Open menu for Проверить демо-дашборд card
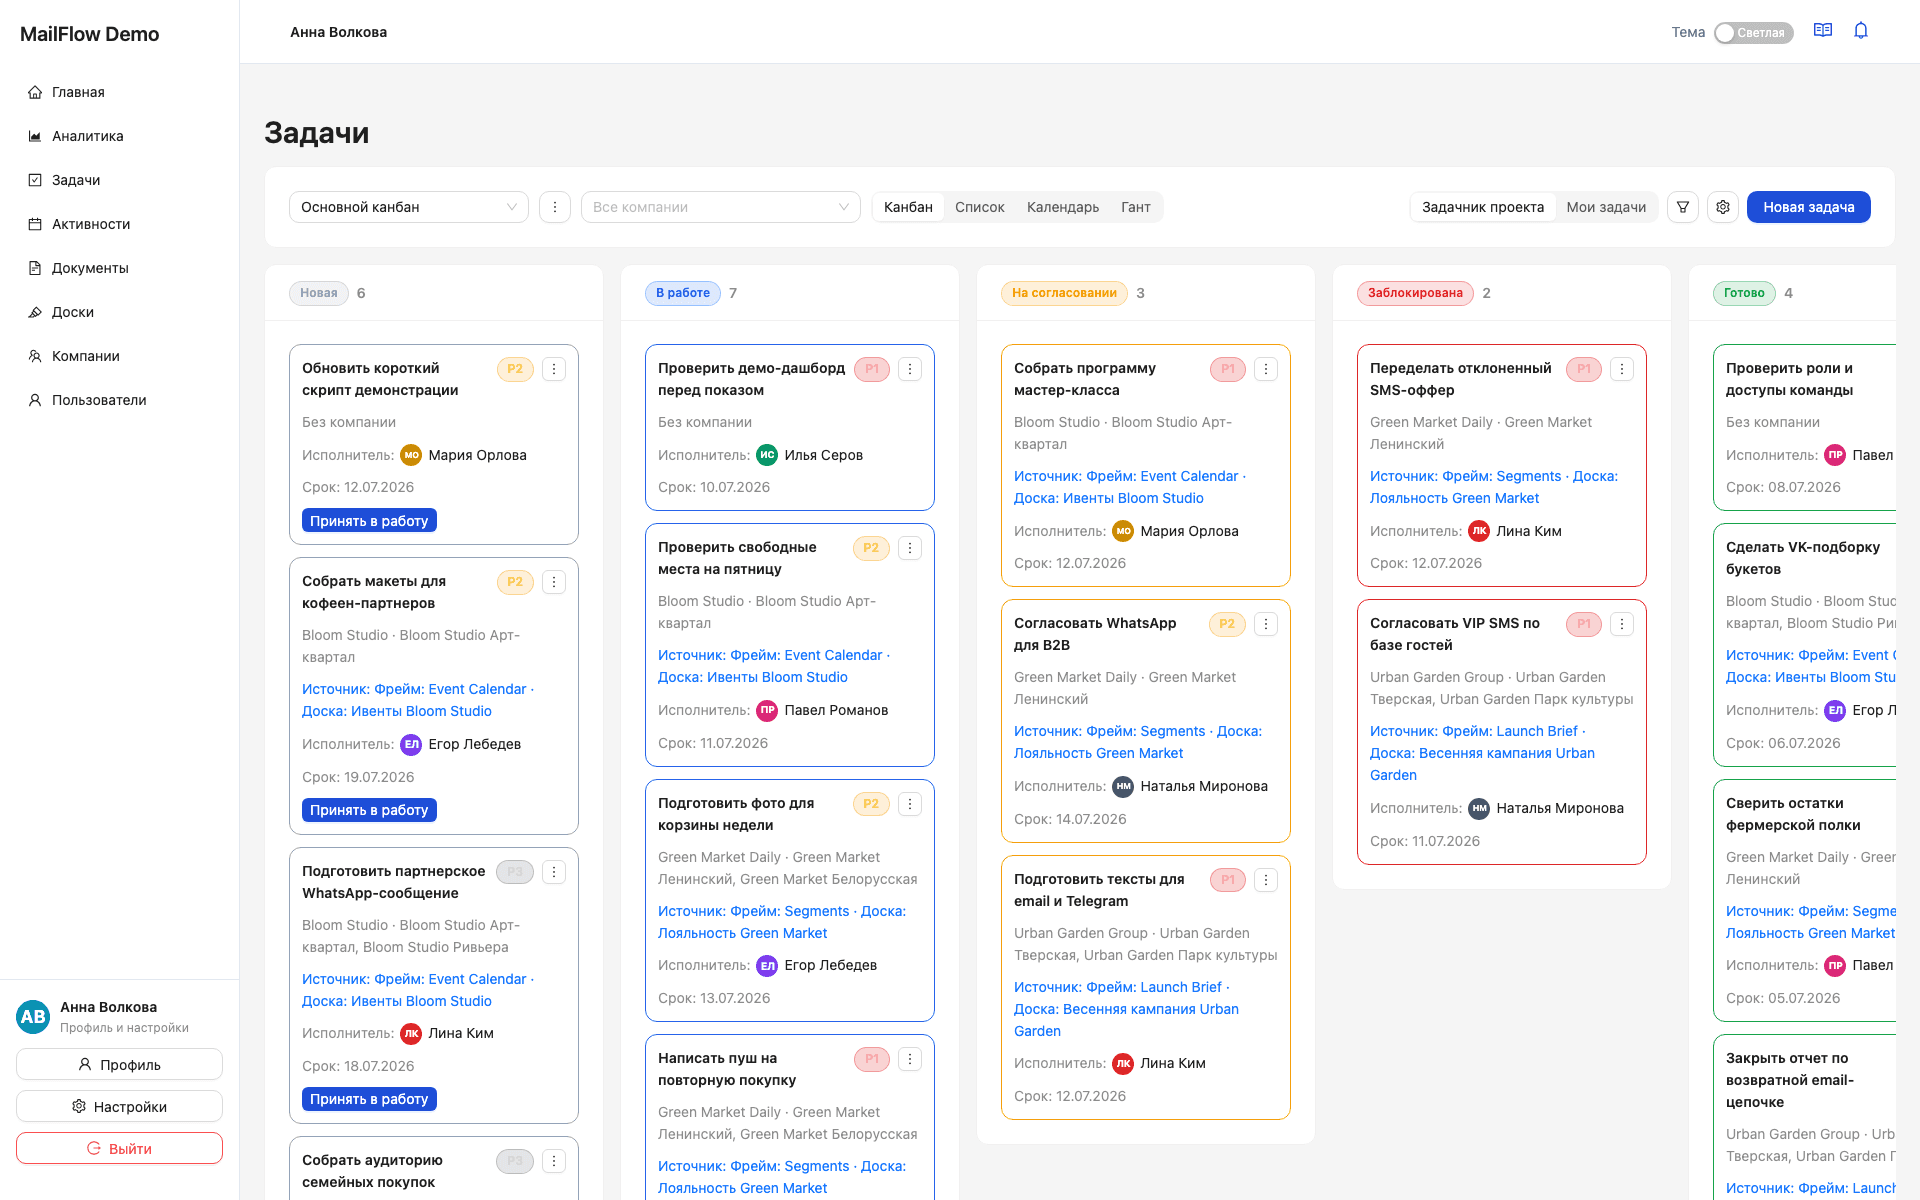The image size is (1920, 1200). [910, 369]
